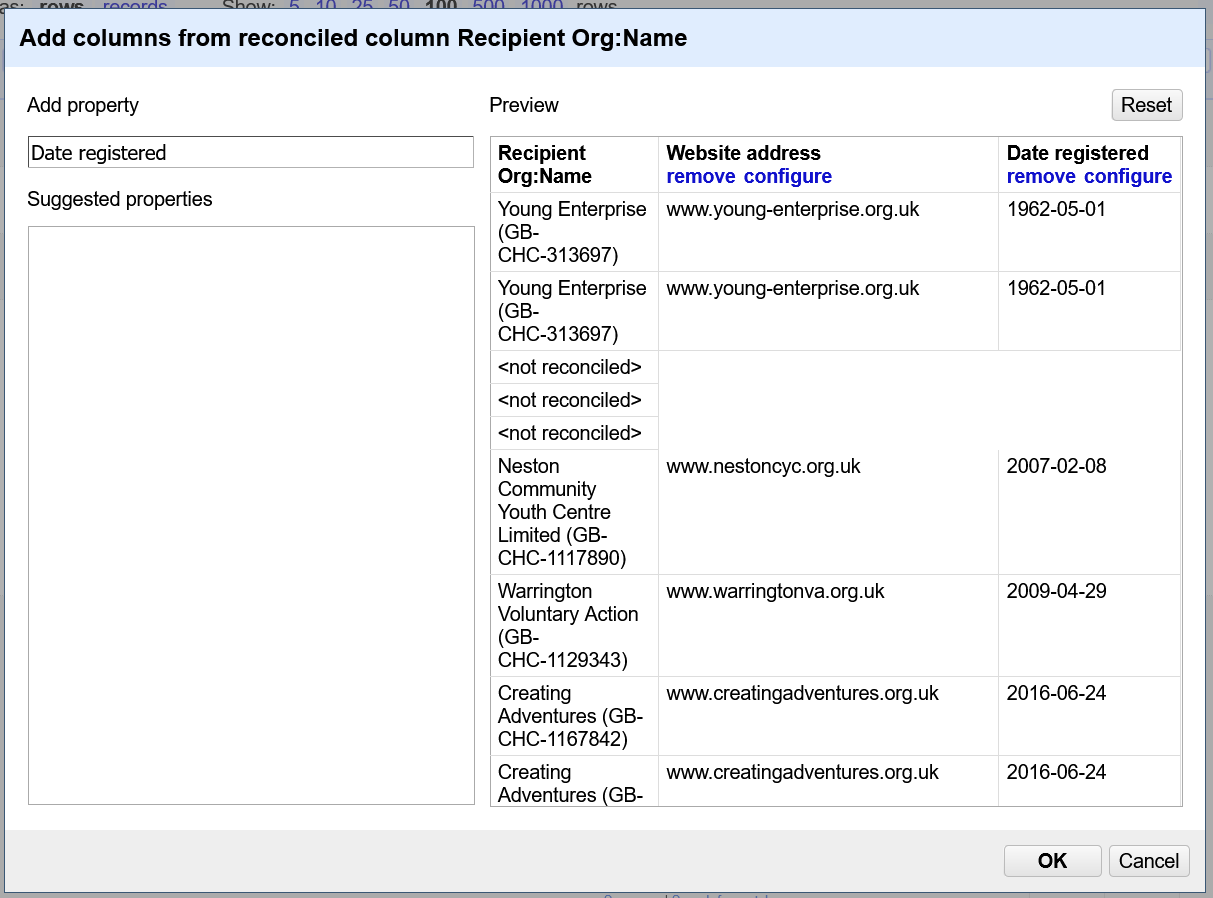
Task: Click the empty Suggested properties list
Action: click(x=250, y=515)
